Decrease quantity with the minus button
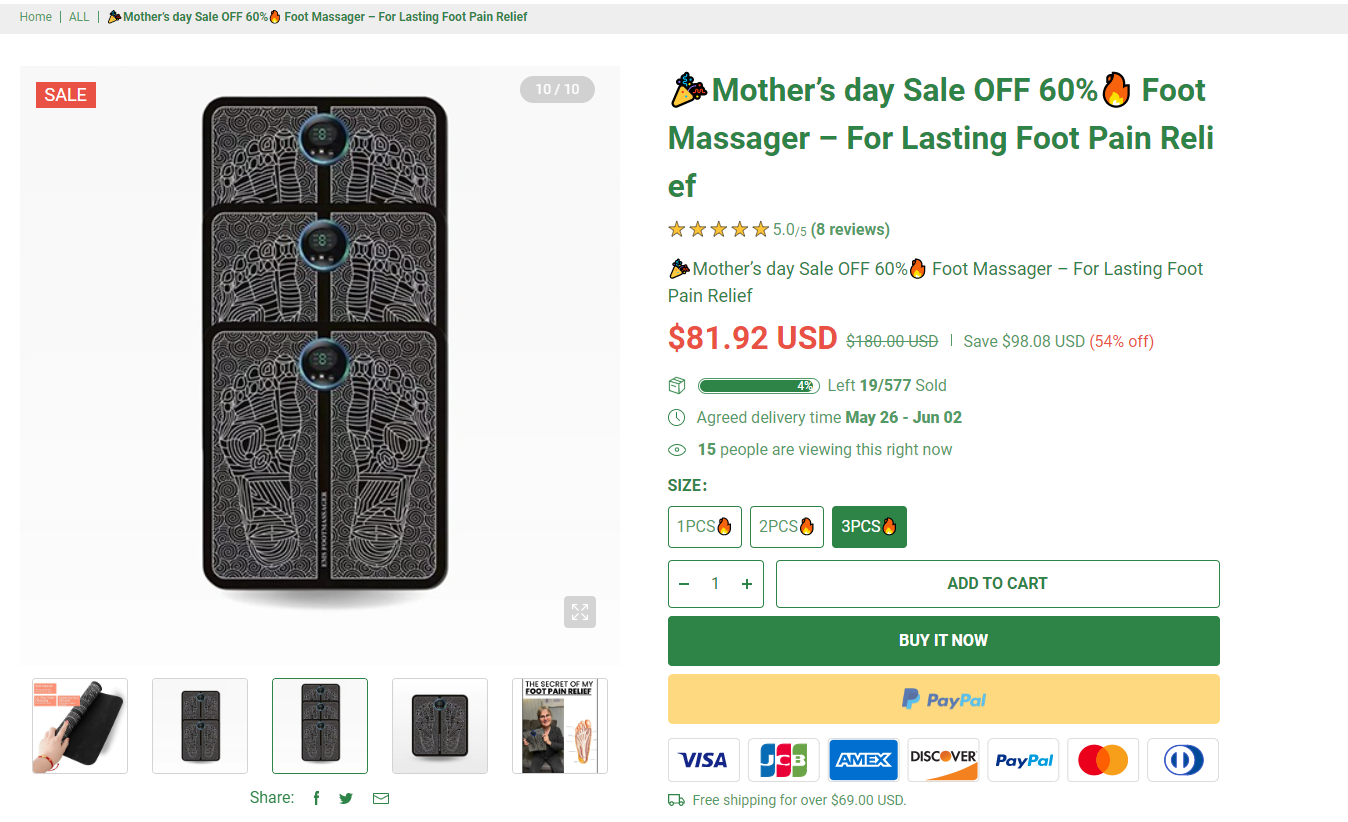The height and width of the screenshot is (822, 1348). click(x=684, y=584)
